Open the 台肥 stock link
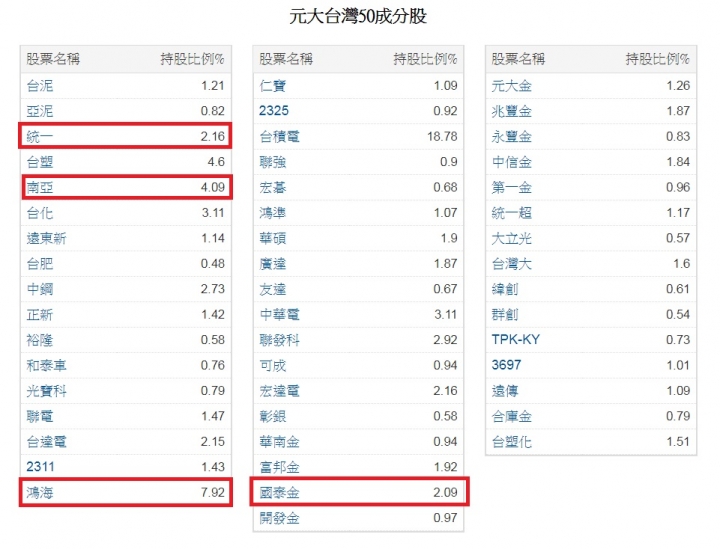The width and height of the screenshot is (720, 549). click(x=39, y=264)
